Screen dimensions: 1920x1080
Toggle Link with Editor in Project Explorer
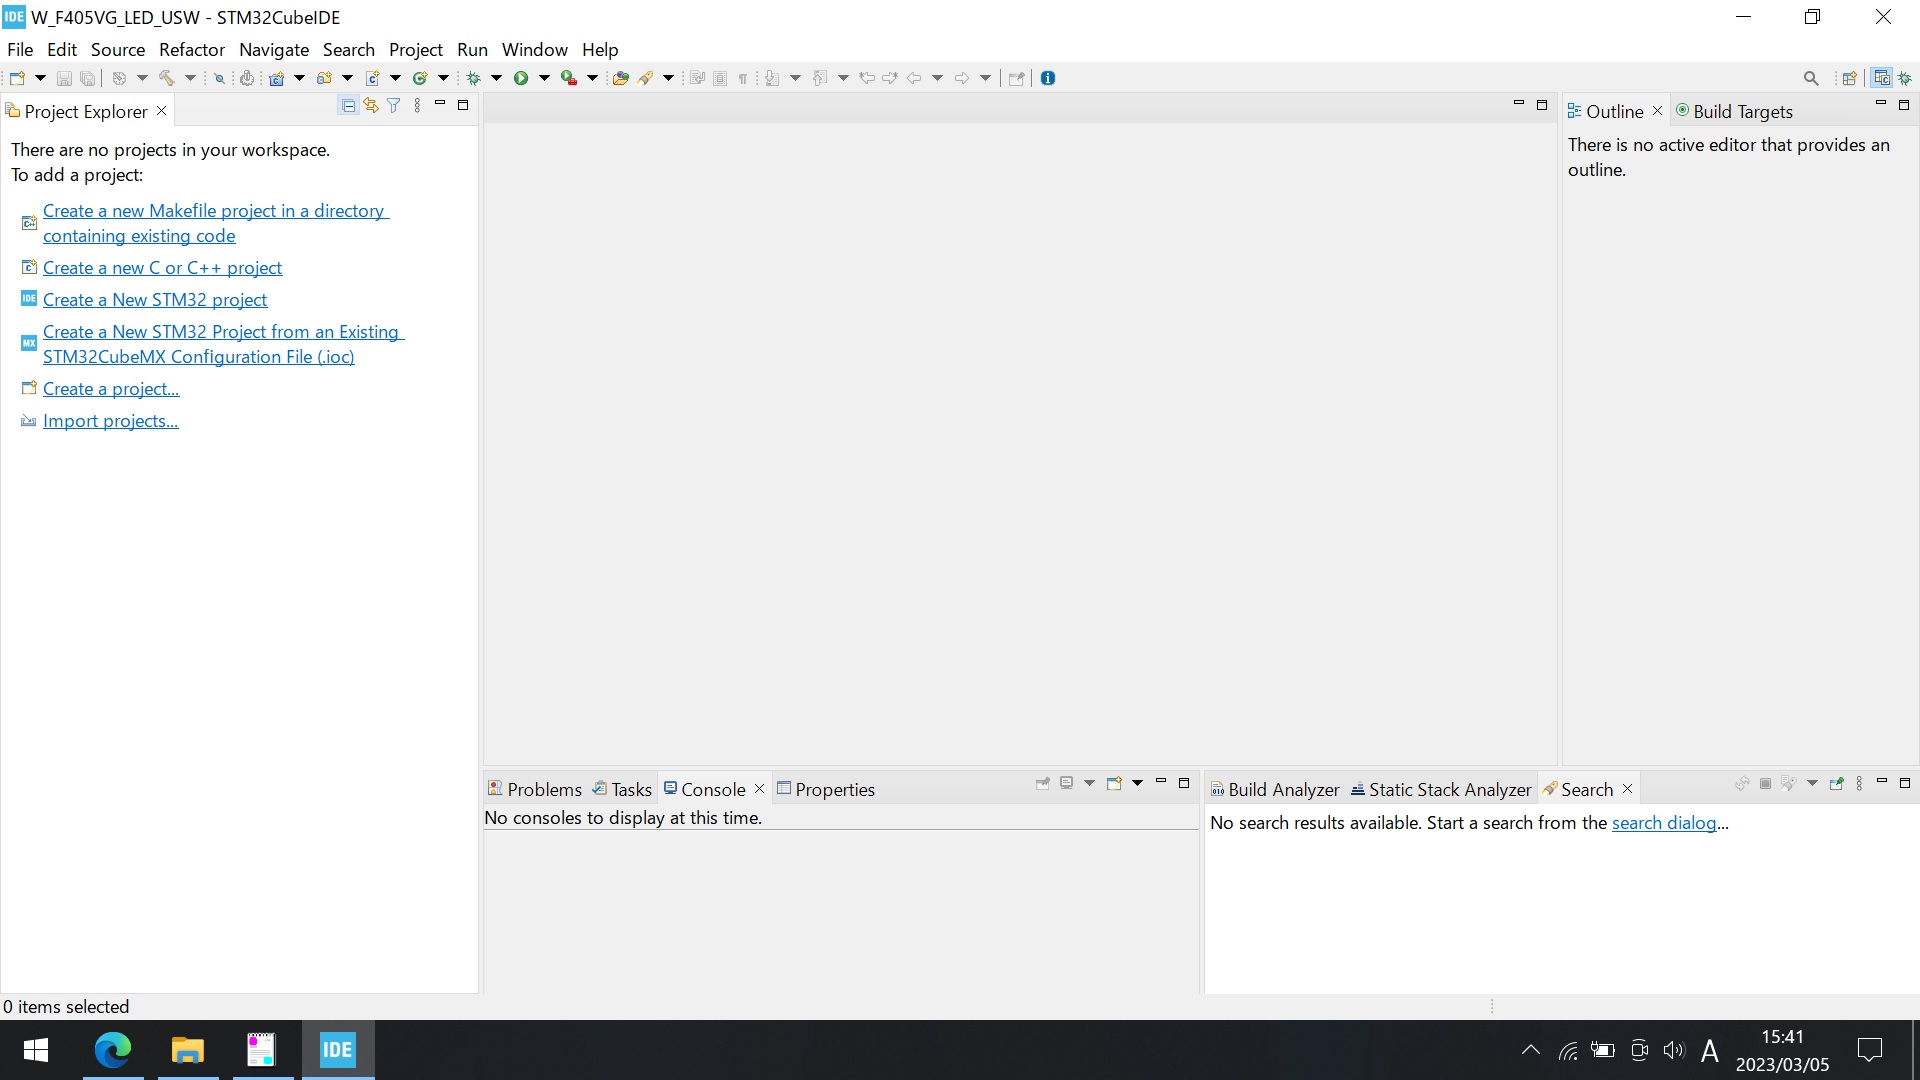coord(371,105)
